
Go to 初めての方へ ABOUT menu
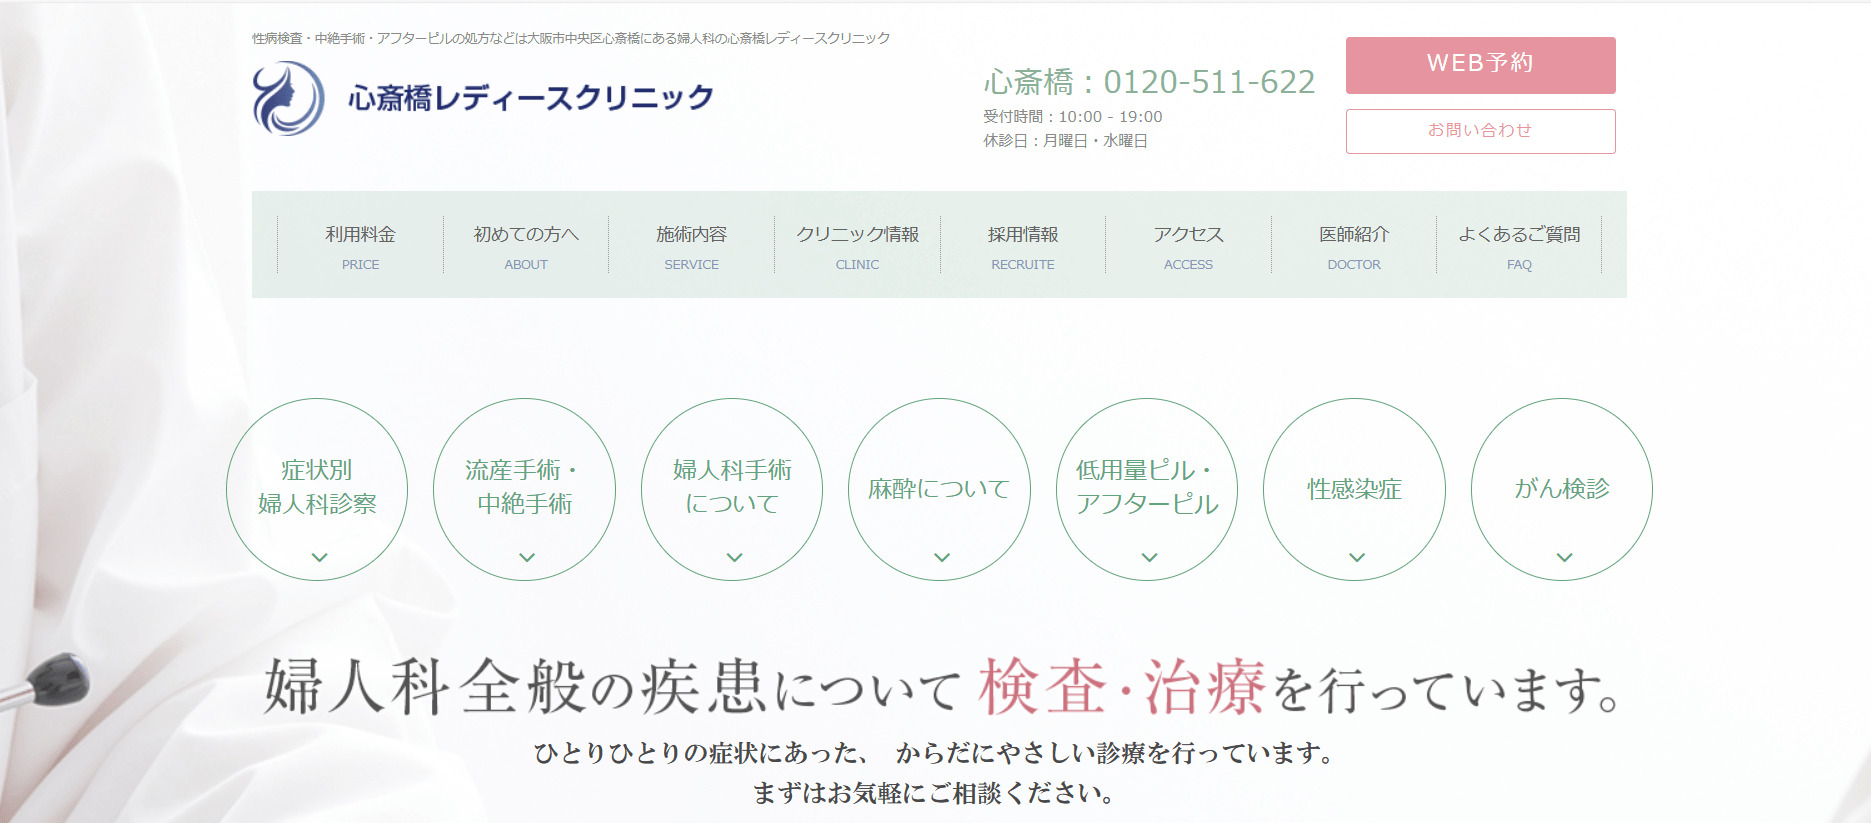pos(526,246)
